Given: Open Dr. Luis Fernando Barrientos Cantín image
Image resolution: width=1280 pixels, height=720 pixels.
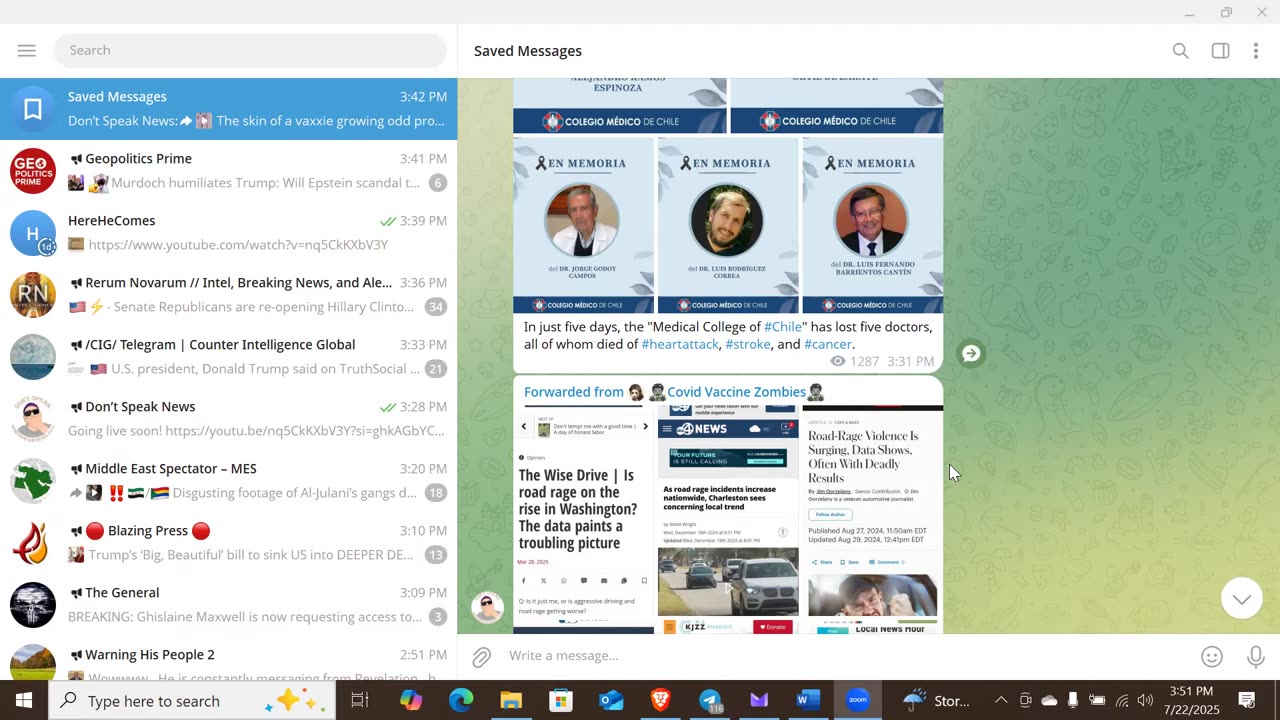Looking at the screenshot, I should (x=872, y=225).
